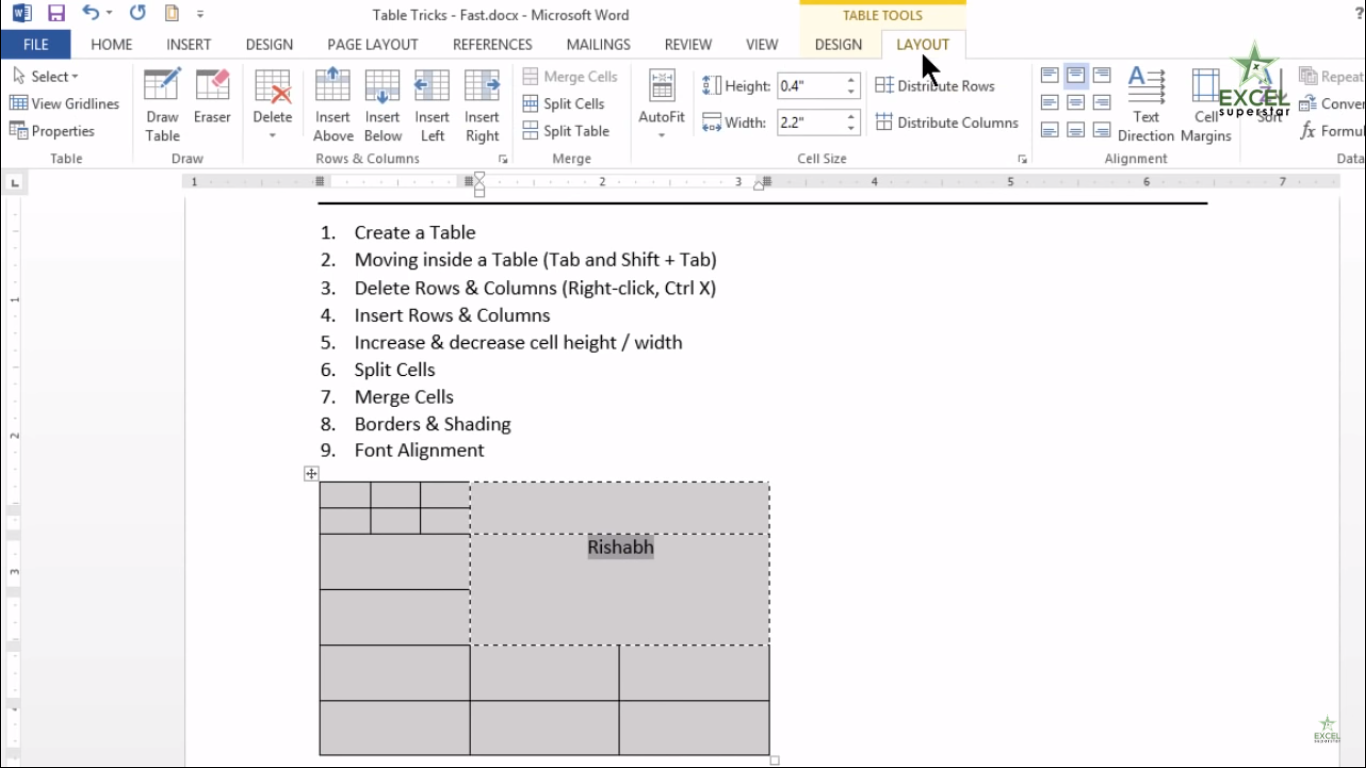Click the Table Tools LAYOUT tab
1366x768 pixels.
click(922, 44)
